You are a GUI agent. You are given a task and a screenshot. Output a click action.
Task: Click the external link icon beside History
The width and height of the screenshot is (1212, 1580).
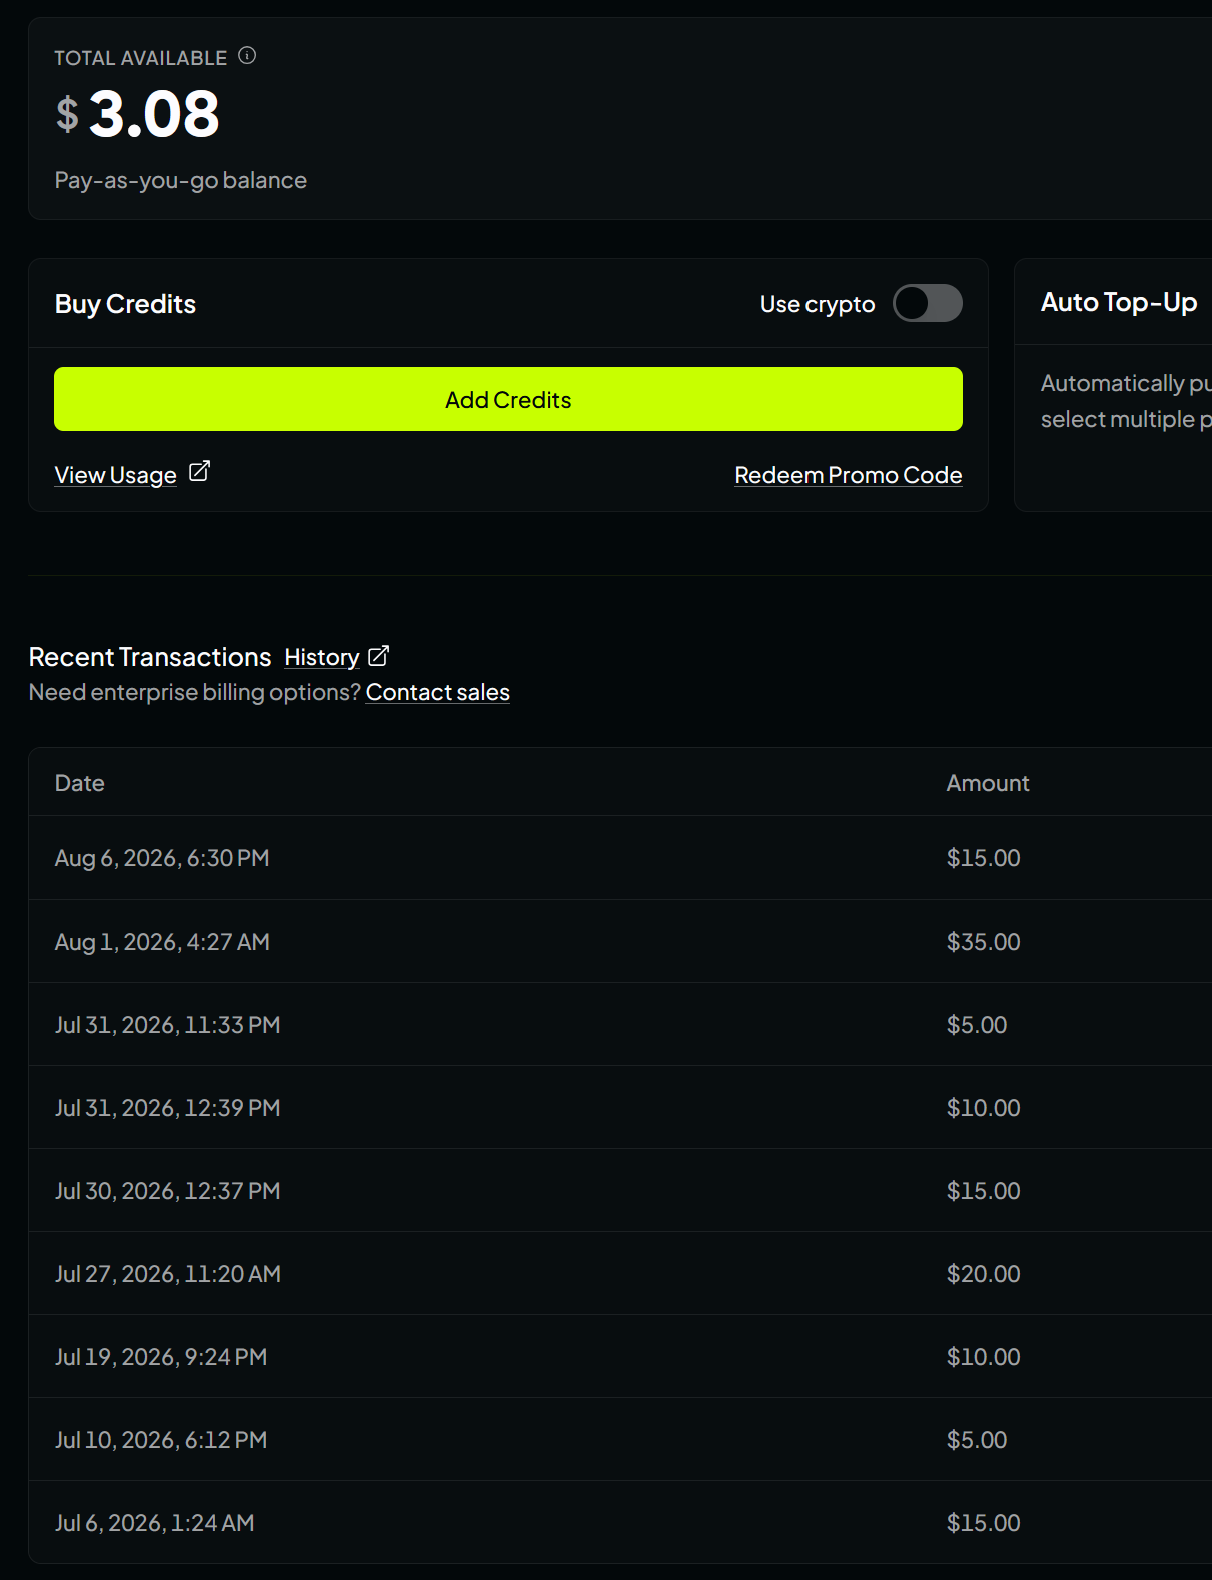tap(378, 656)
